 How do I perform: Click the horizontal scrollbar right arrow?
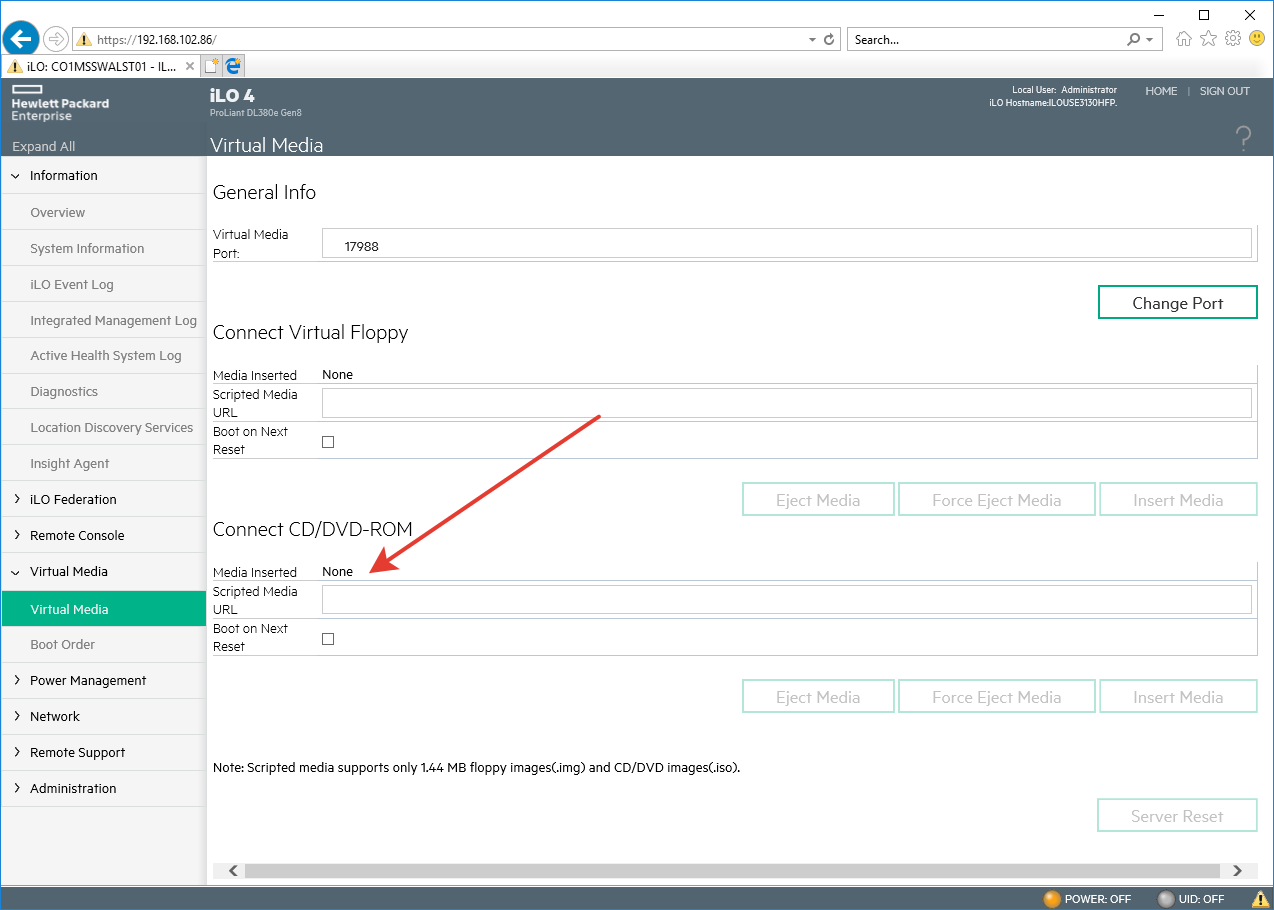click(1237, 871)
